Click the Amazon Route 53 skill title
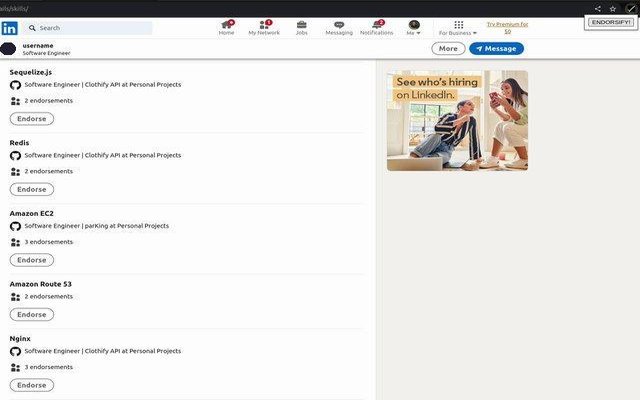This screenshot has width=640, height=400. coord(40,284)
